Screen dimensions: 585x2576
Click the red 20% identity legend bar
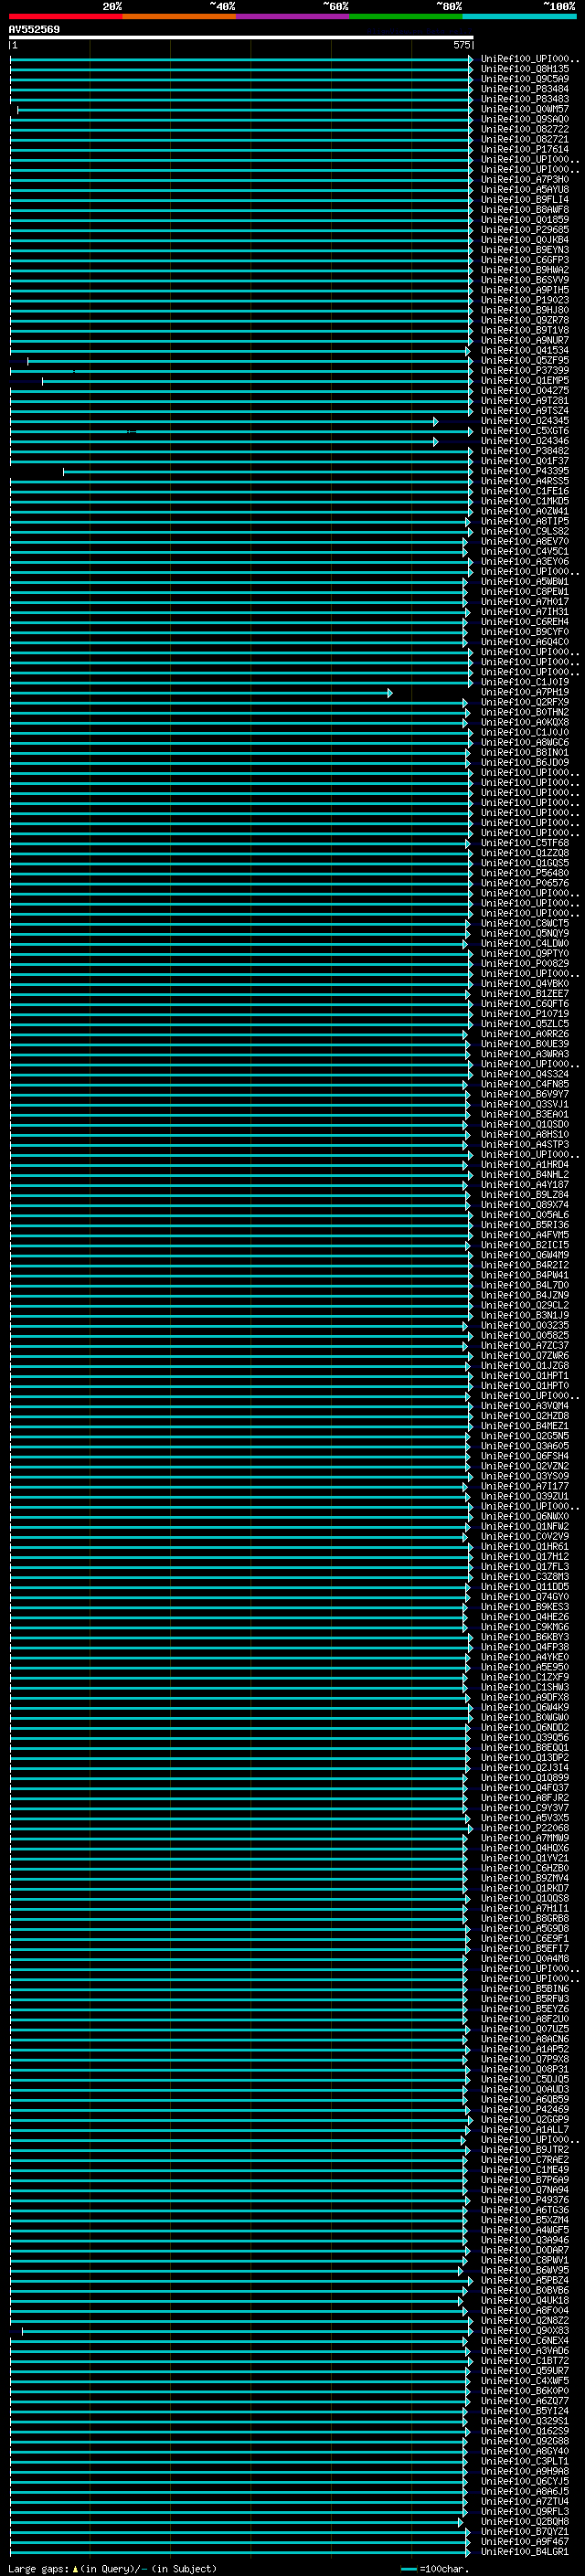(x=65, y=16)
